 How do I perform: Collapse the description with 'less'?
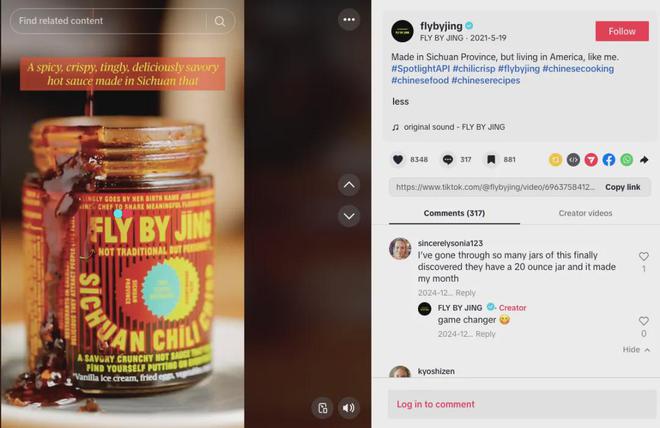point(400,101)
